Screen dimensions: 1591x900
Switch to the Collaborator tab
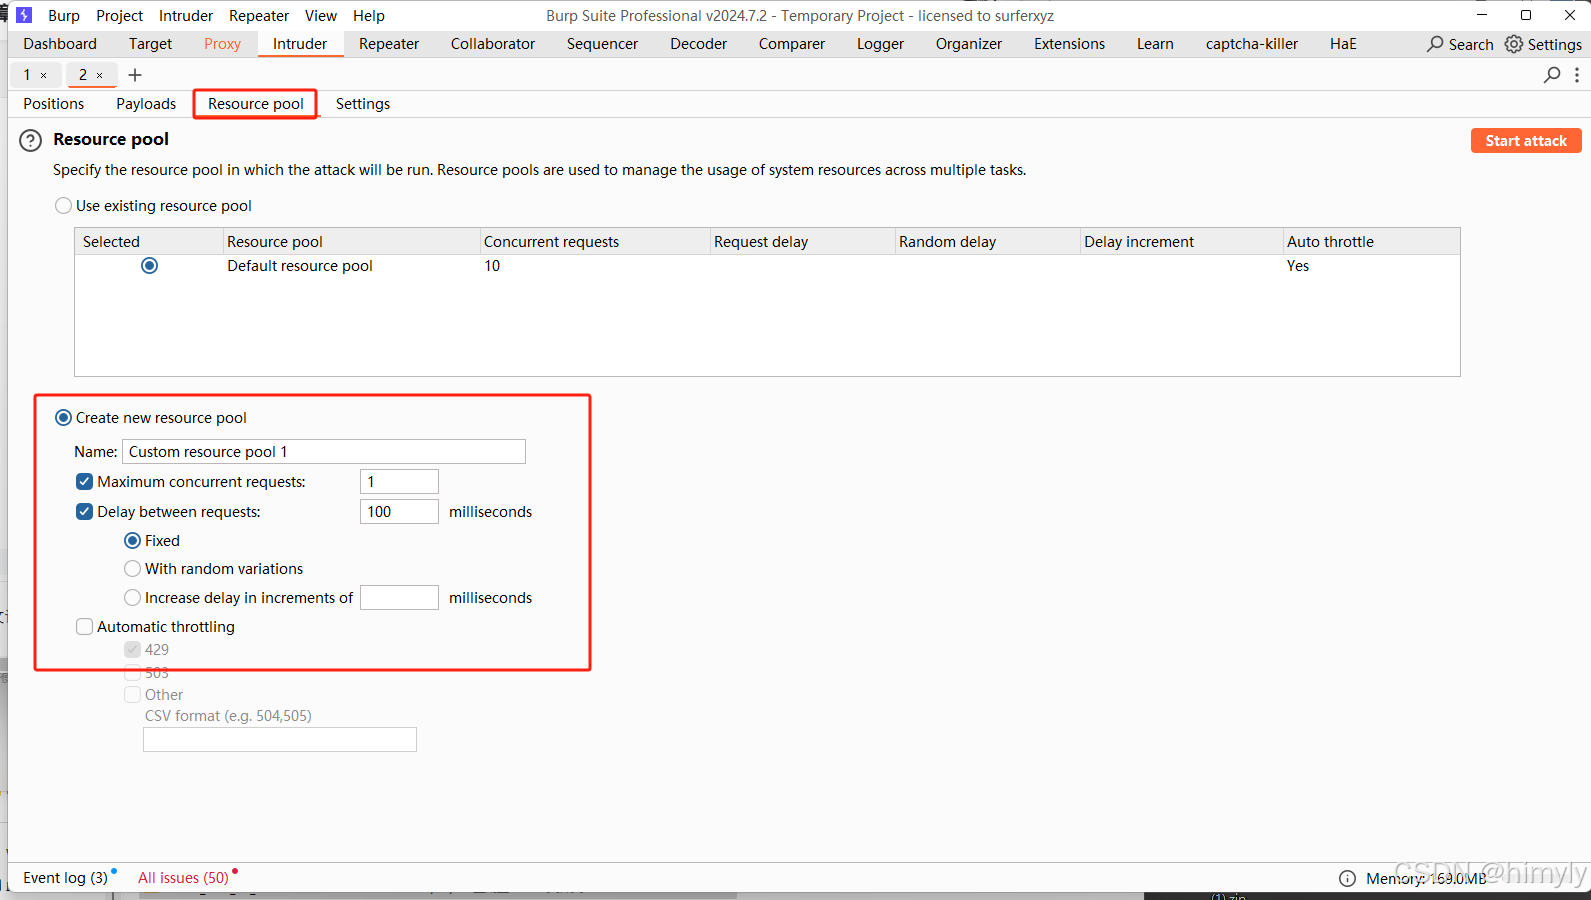tap(493, 44)
